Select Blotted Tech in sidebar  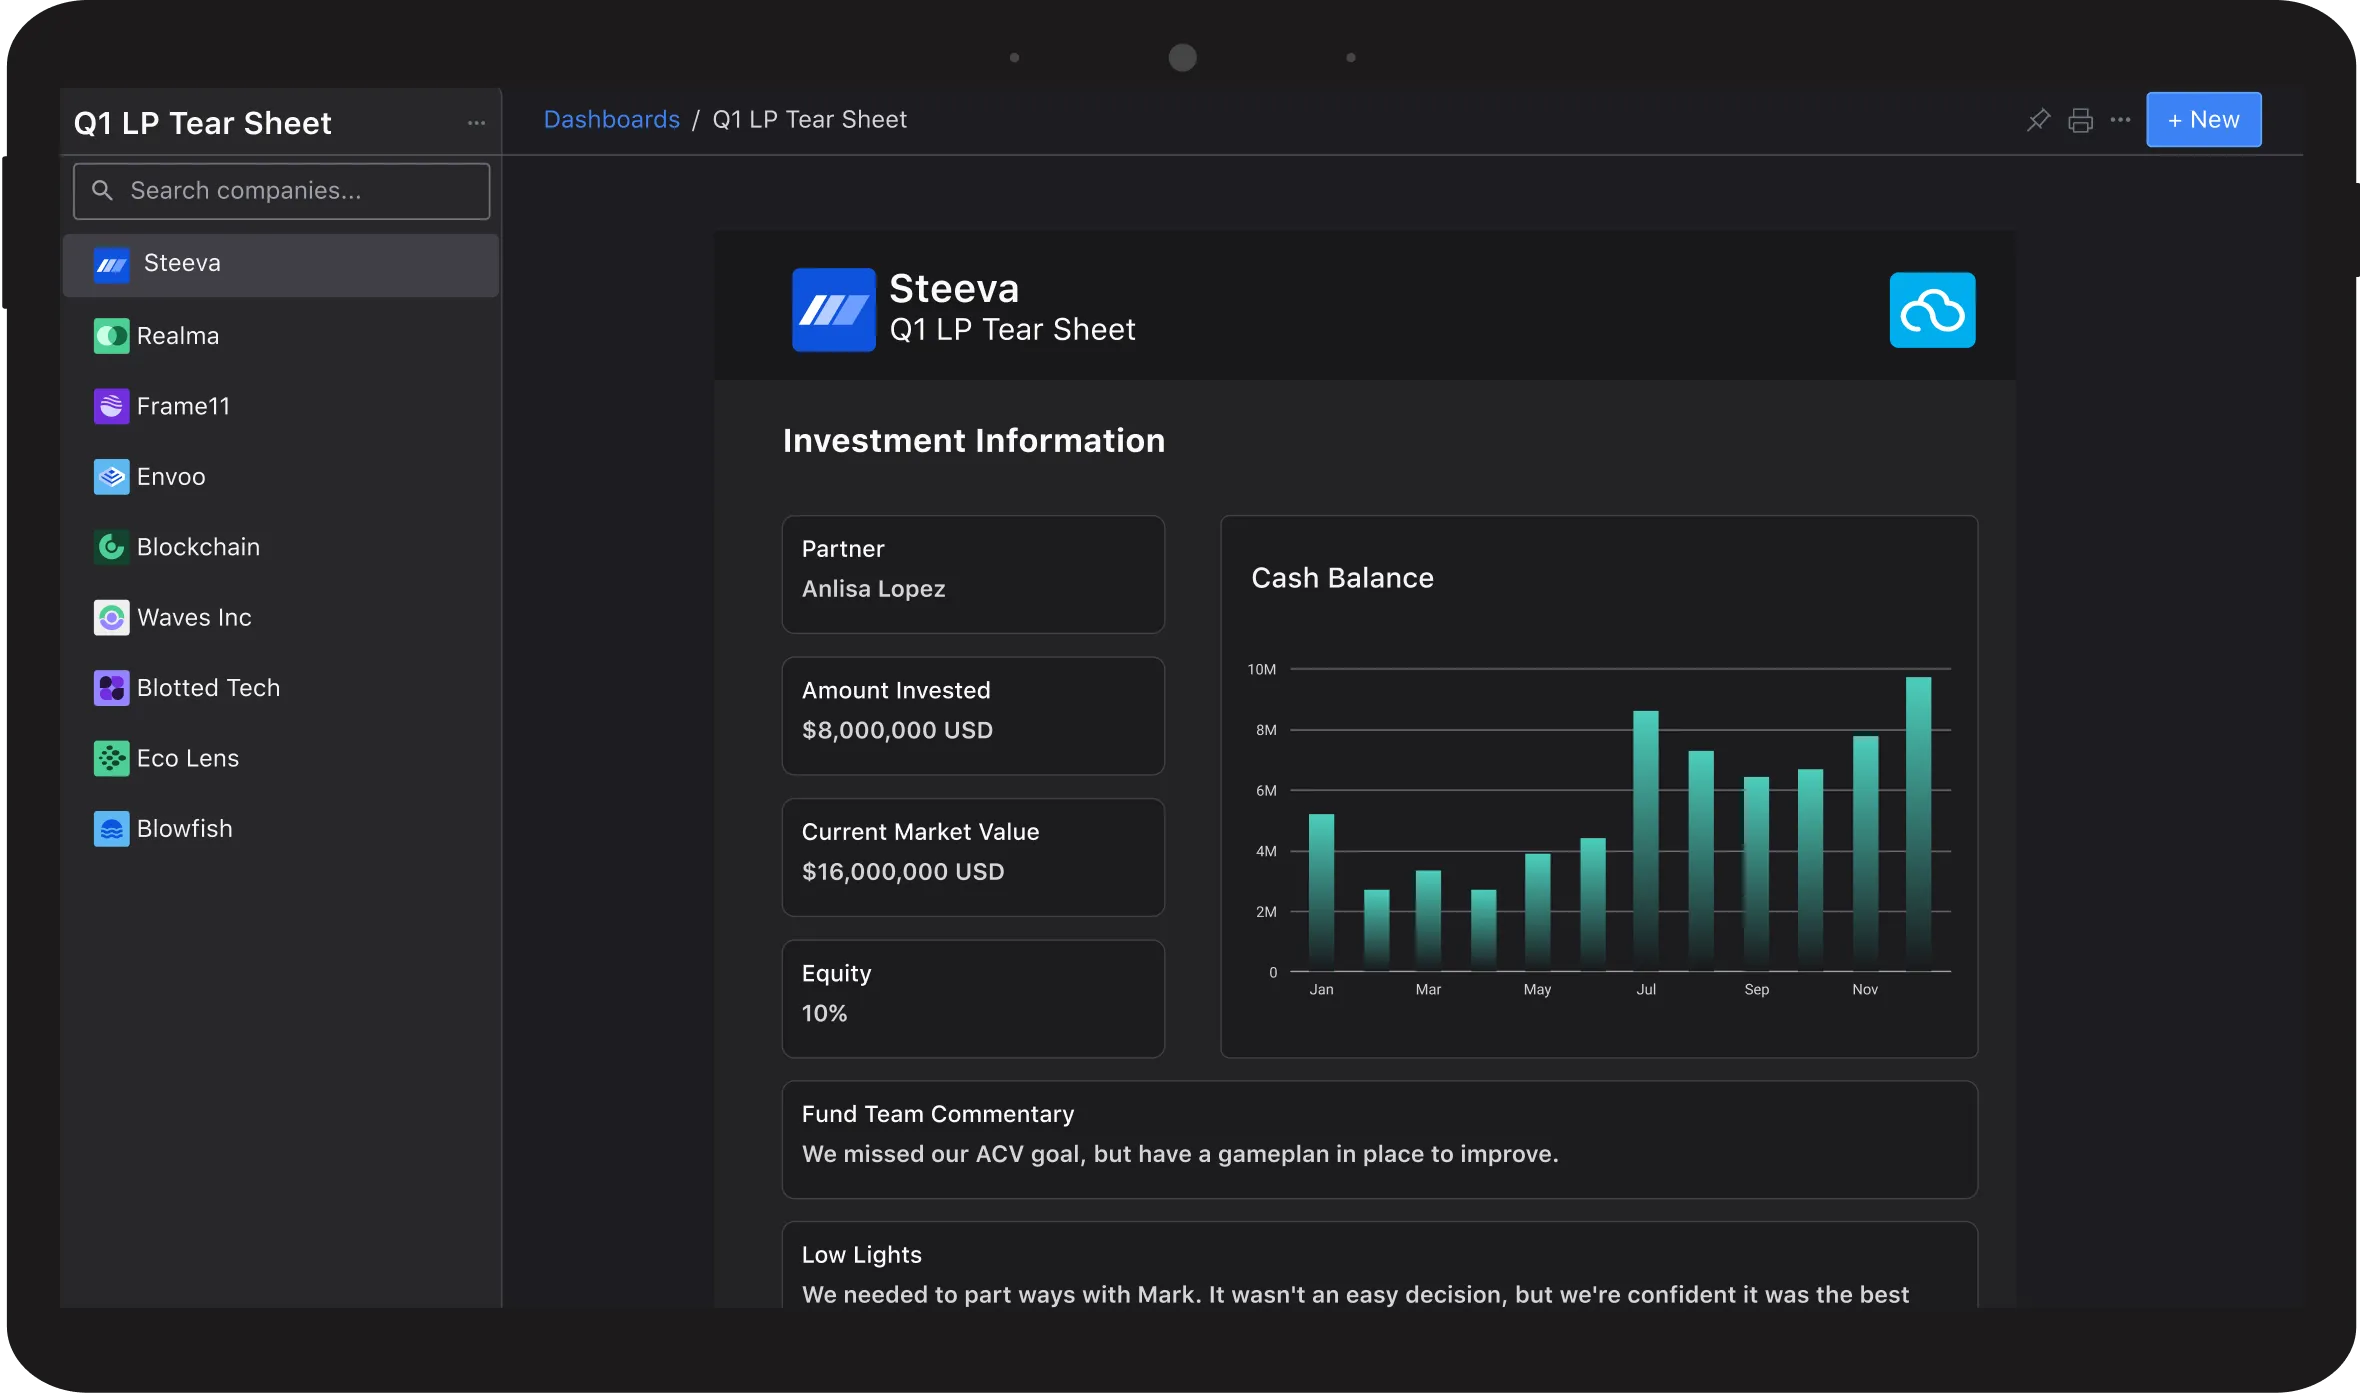pyautogui.click(x=208, y=688)
